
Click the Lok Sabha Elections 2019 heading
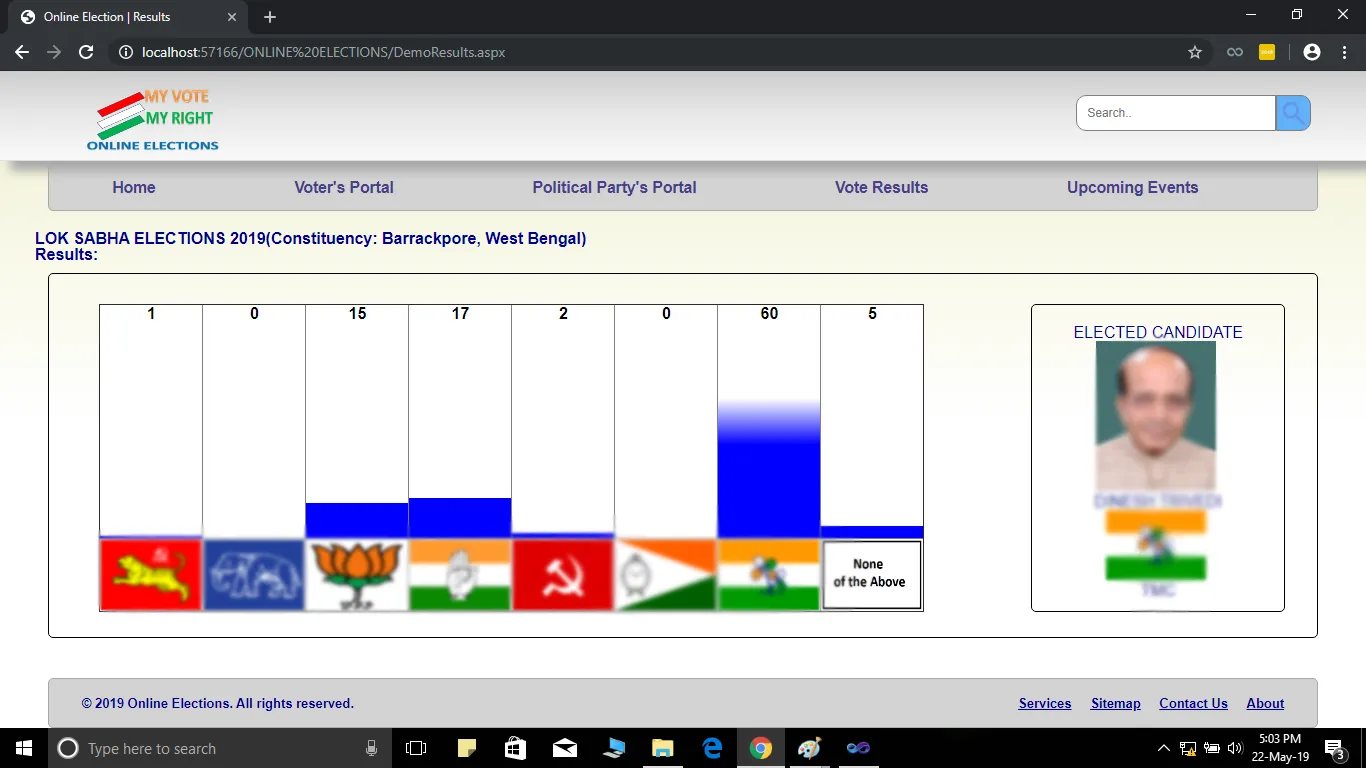point(310,239)
